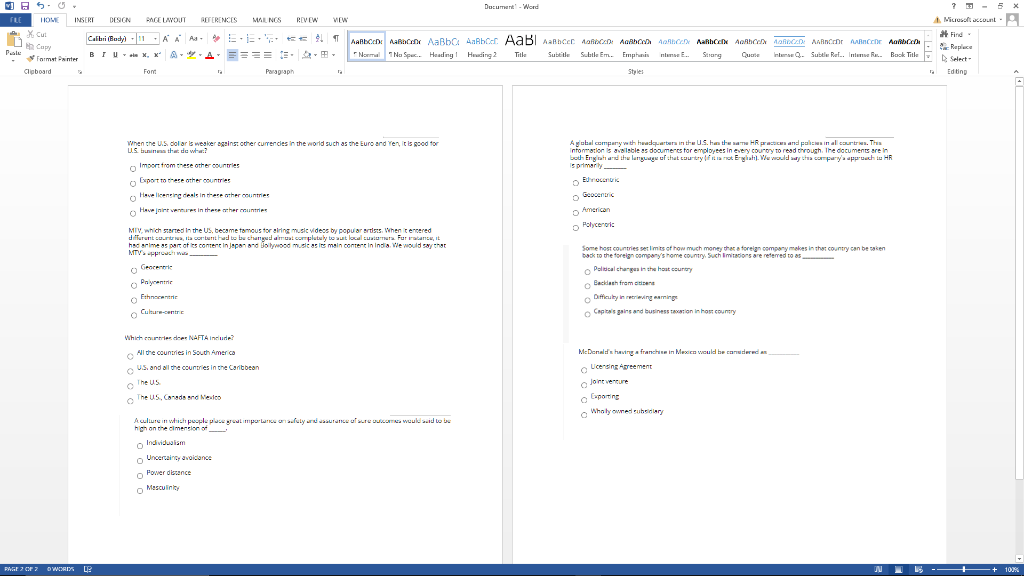
Task: Switch to the REFERENCES tab
Action: tap(219, 20)
